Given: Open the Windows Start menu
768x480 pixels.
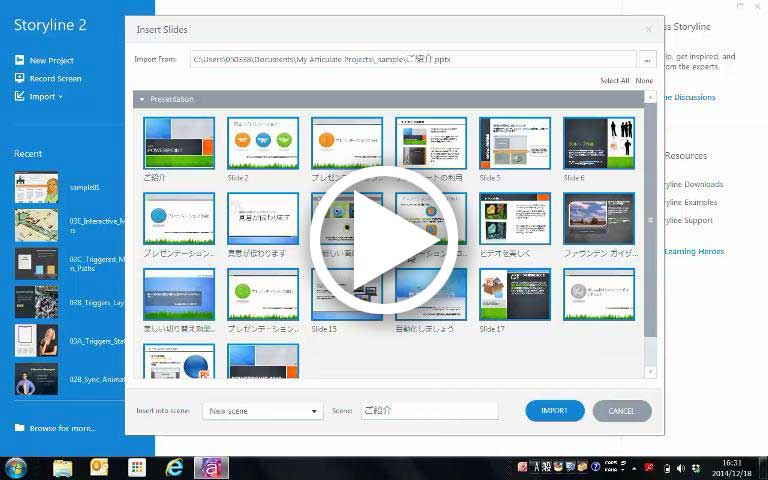Looking at the screenshot, I should tap(16, 468).
